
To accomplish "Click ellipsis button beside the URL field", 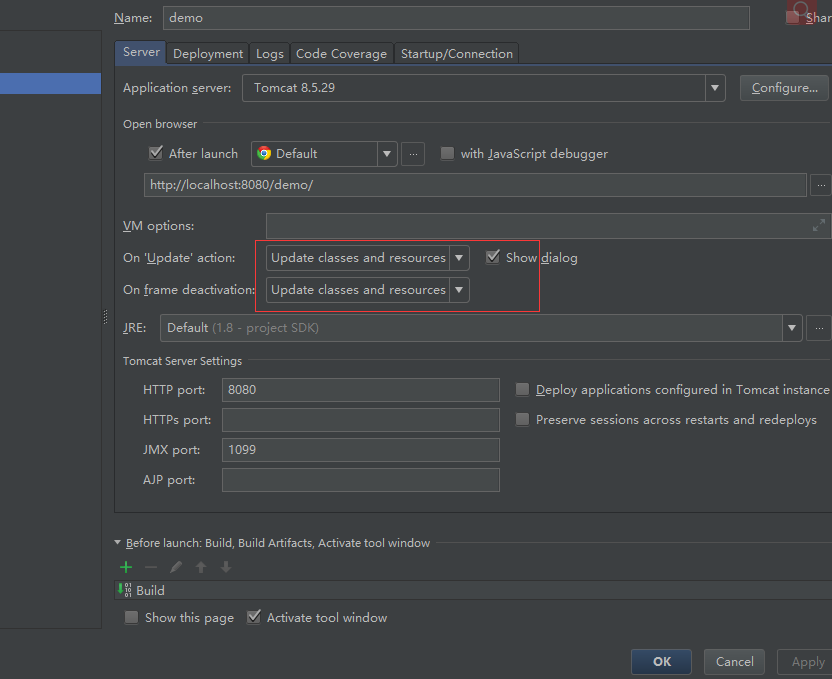I will [821, 185].
